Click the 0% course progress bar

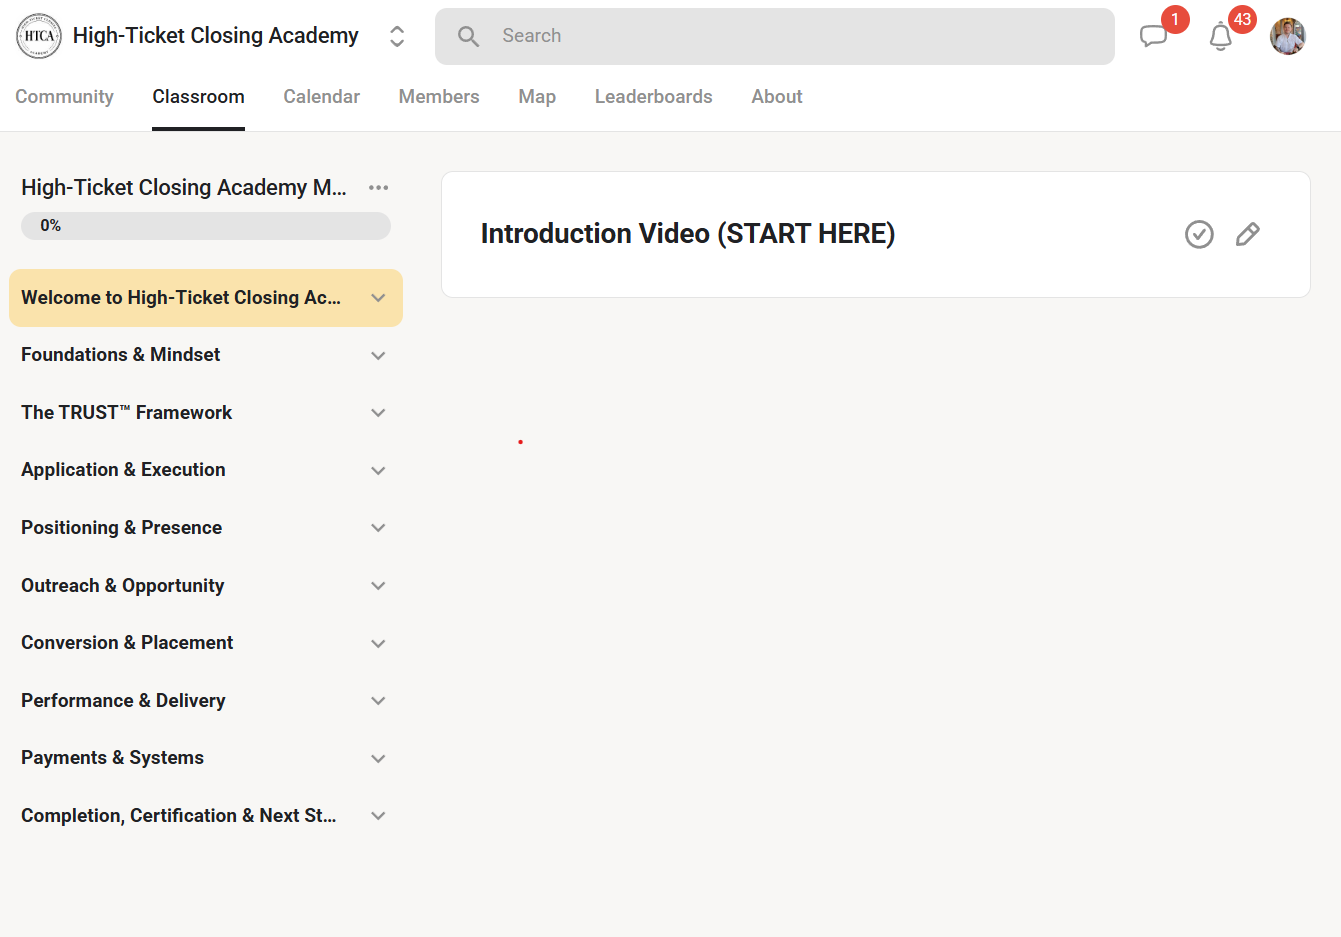pos(206,226)
